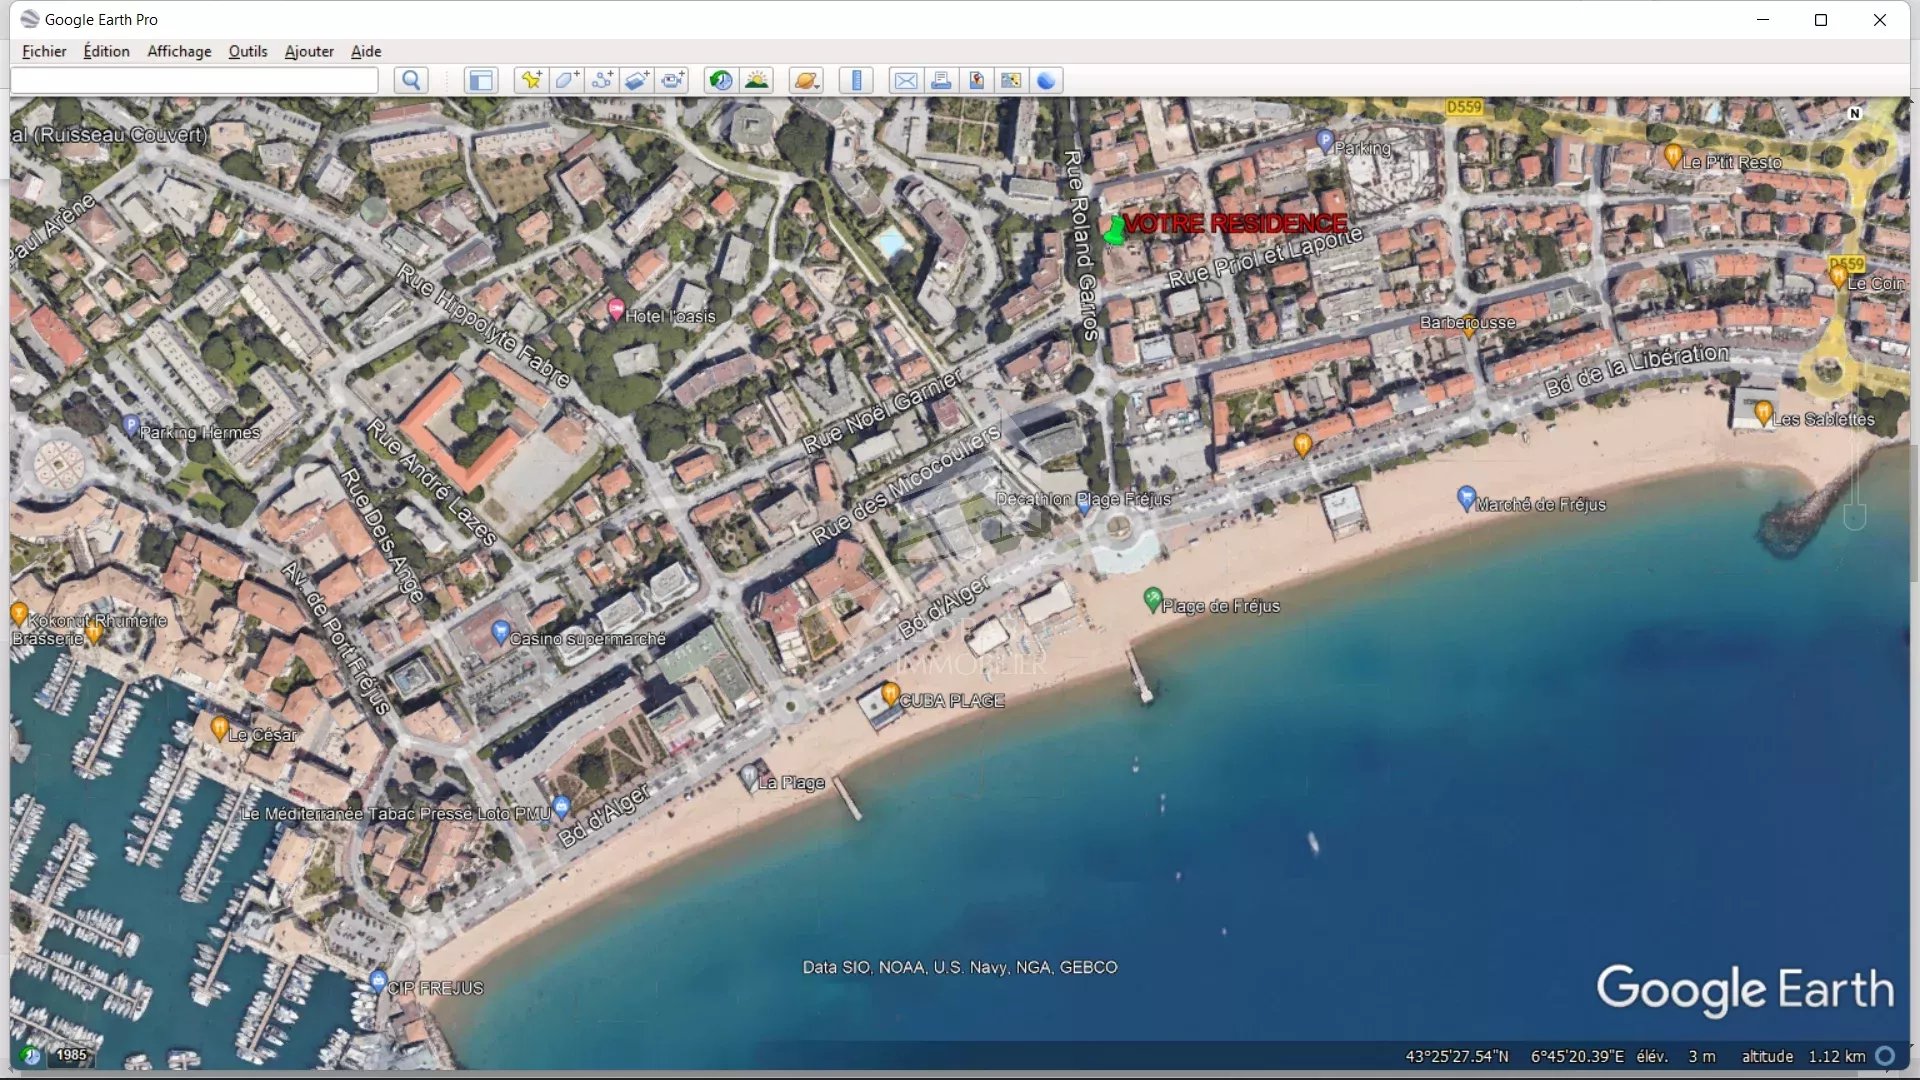This screenshot has height=1080, width=1920.
Task: Click the VOTRE RESIDENCE placemark
Action: click(1114, 229)
